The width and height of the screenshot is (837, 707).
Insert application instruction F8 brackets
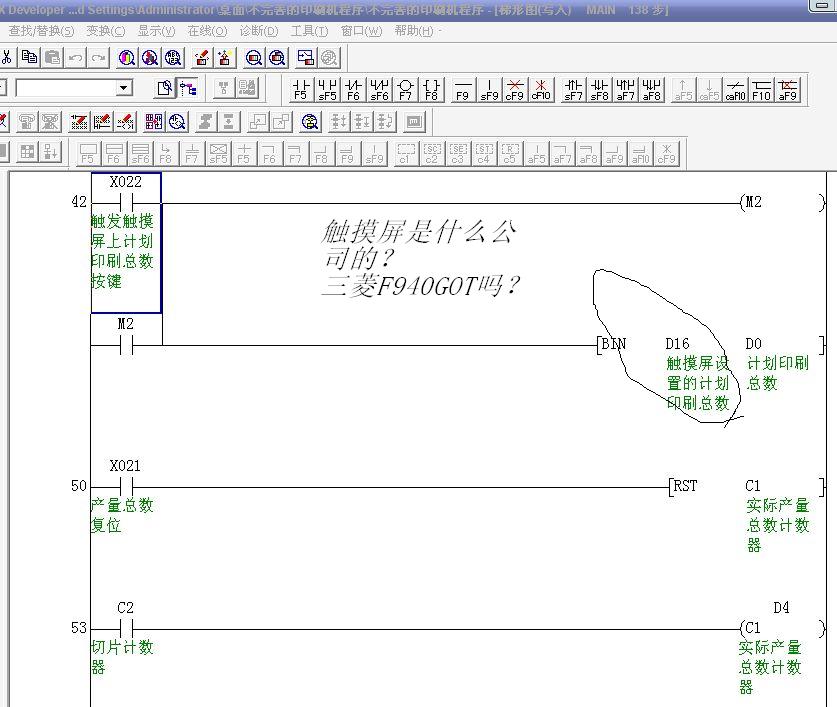pos(431,89)
